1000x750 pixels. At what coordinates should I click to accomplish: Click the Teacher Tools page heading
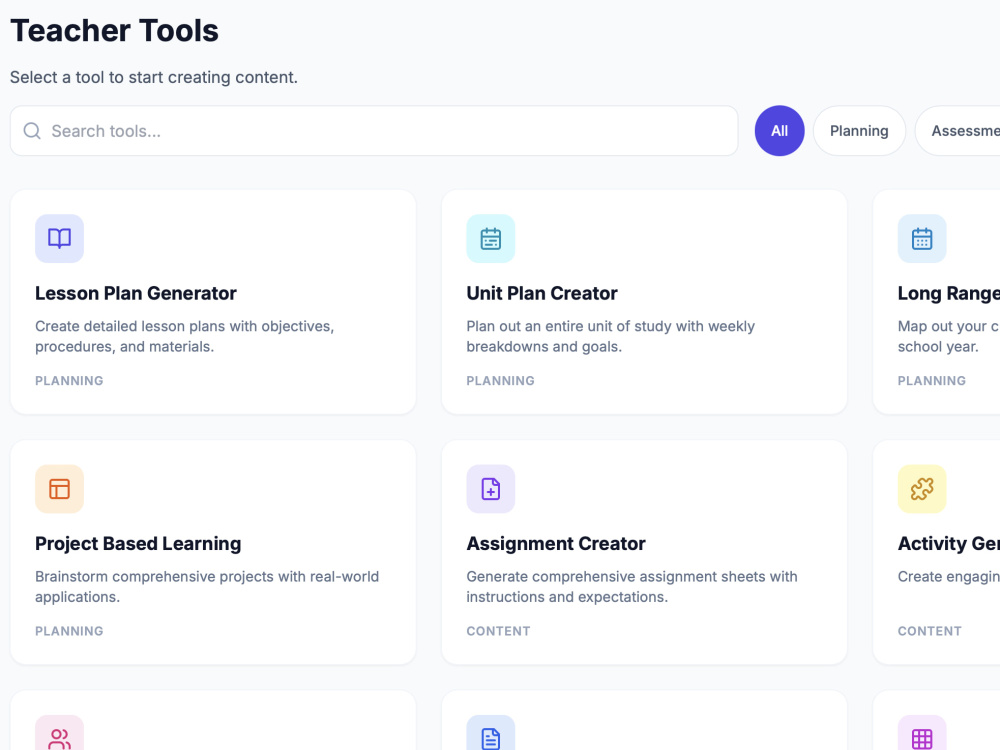pyautogui.click(x=114, y=31)
